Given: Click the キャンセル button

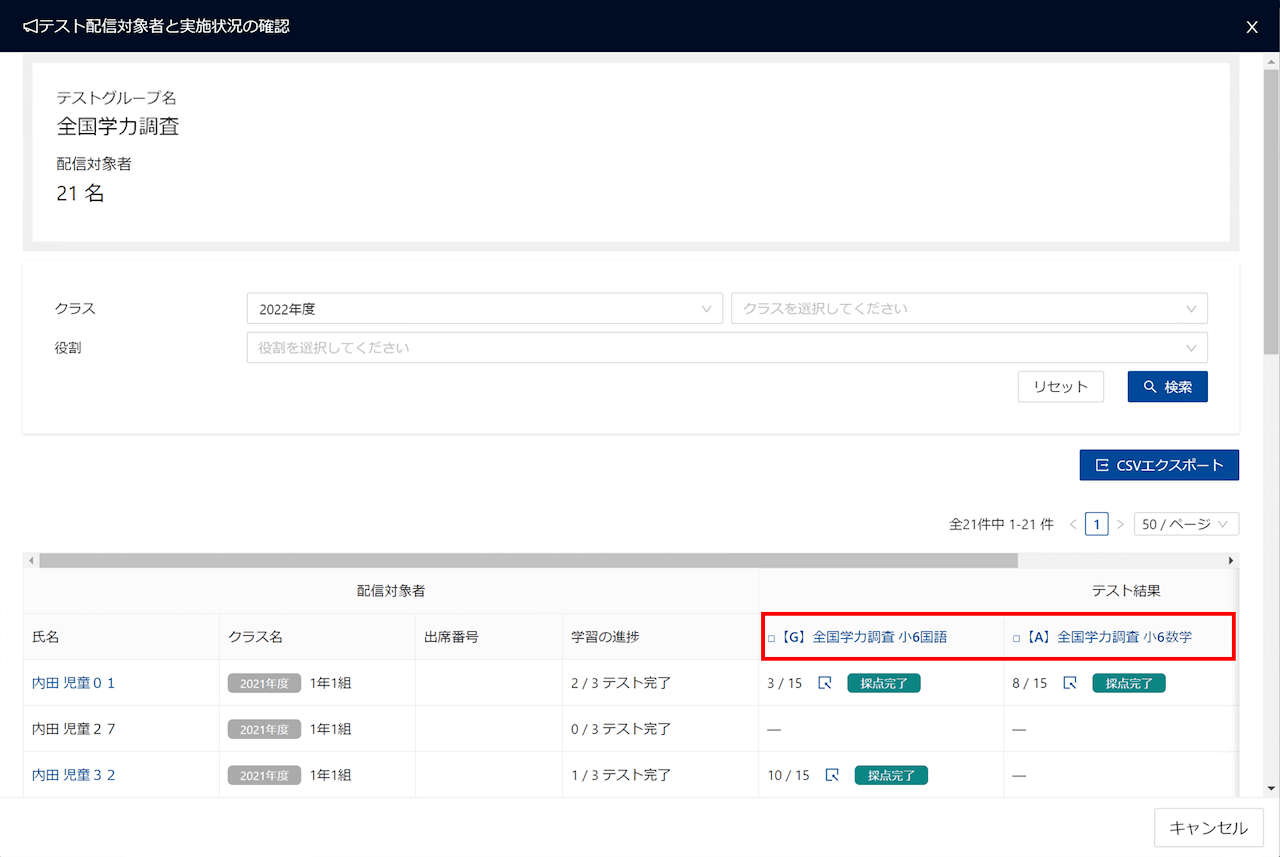Looking at the screenshot, I should (x=1209, y=828).
